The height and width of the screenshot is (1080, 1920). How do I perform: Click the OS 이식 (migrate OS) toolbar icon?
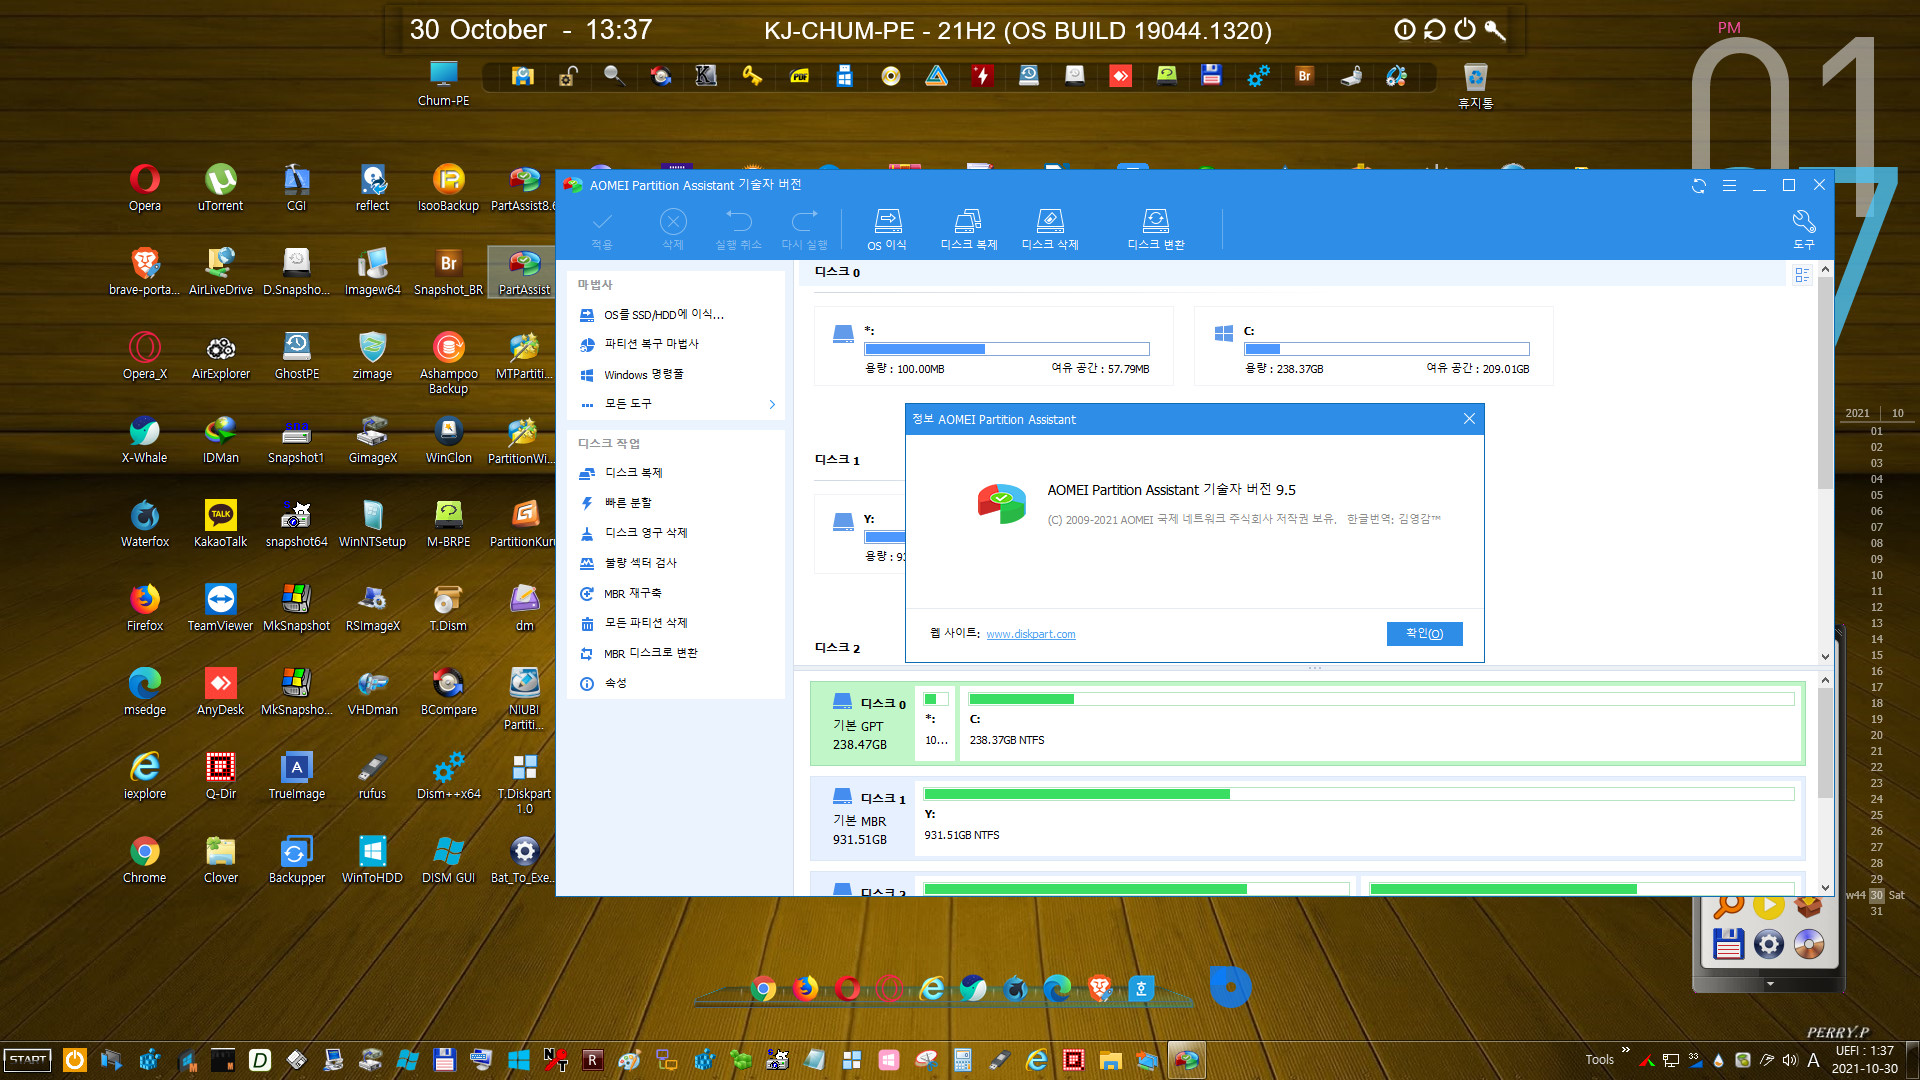887,229
